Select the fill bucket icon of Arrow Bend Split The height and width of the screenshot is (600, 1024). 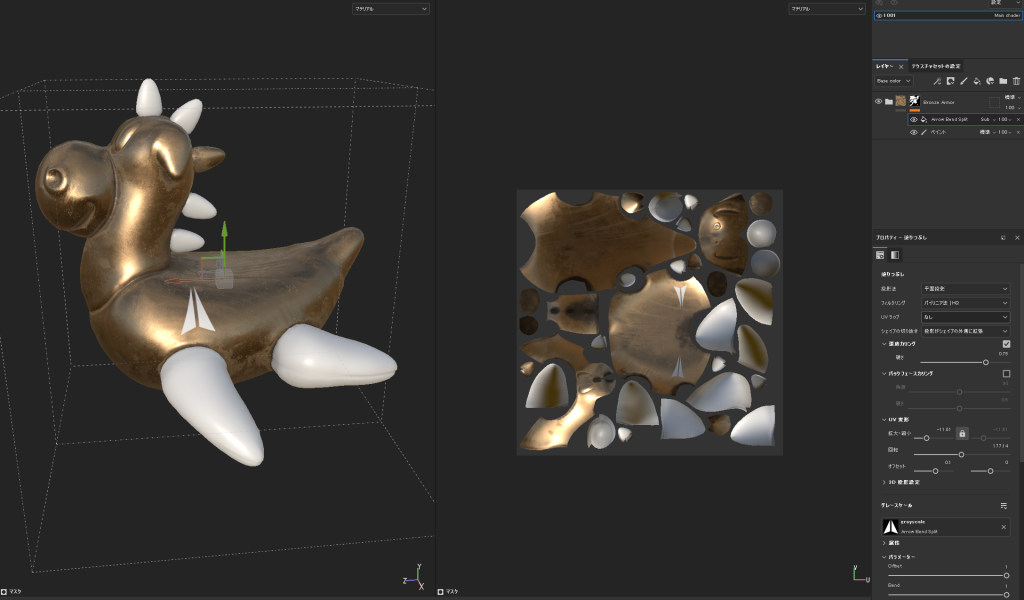point(924,119)
